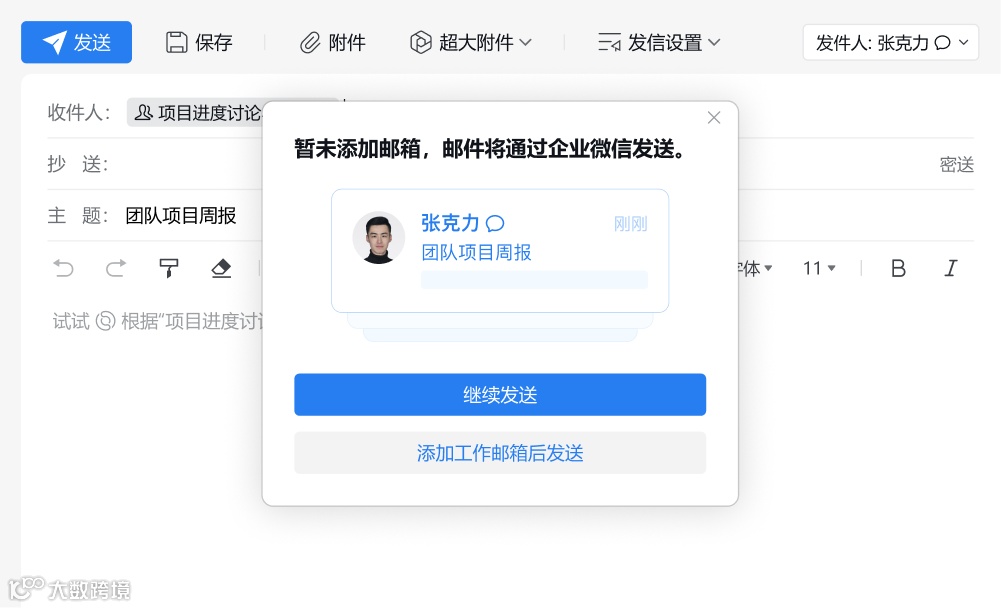The height and width of the screenshot is (608, 1001).
Task: Click sender name 张克力 in preview card
Action: point(450,223)
